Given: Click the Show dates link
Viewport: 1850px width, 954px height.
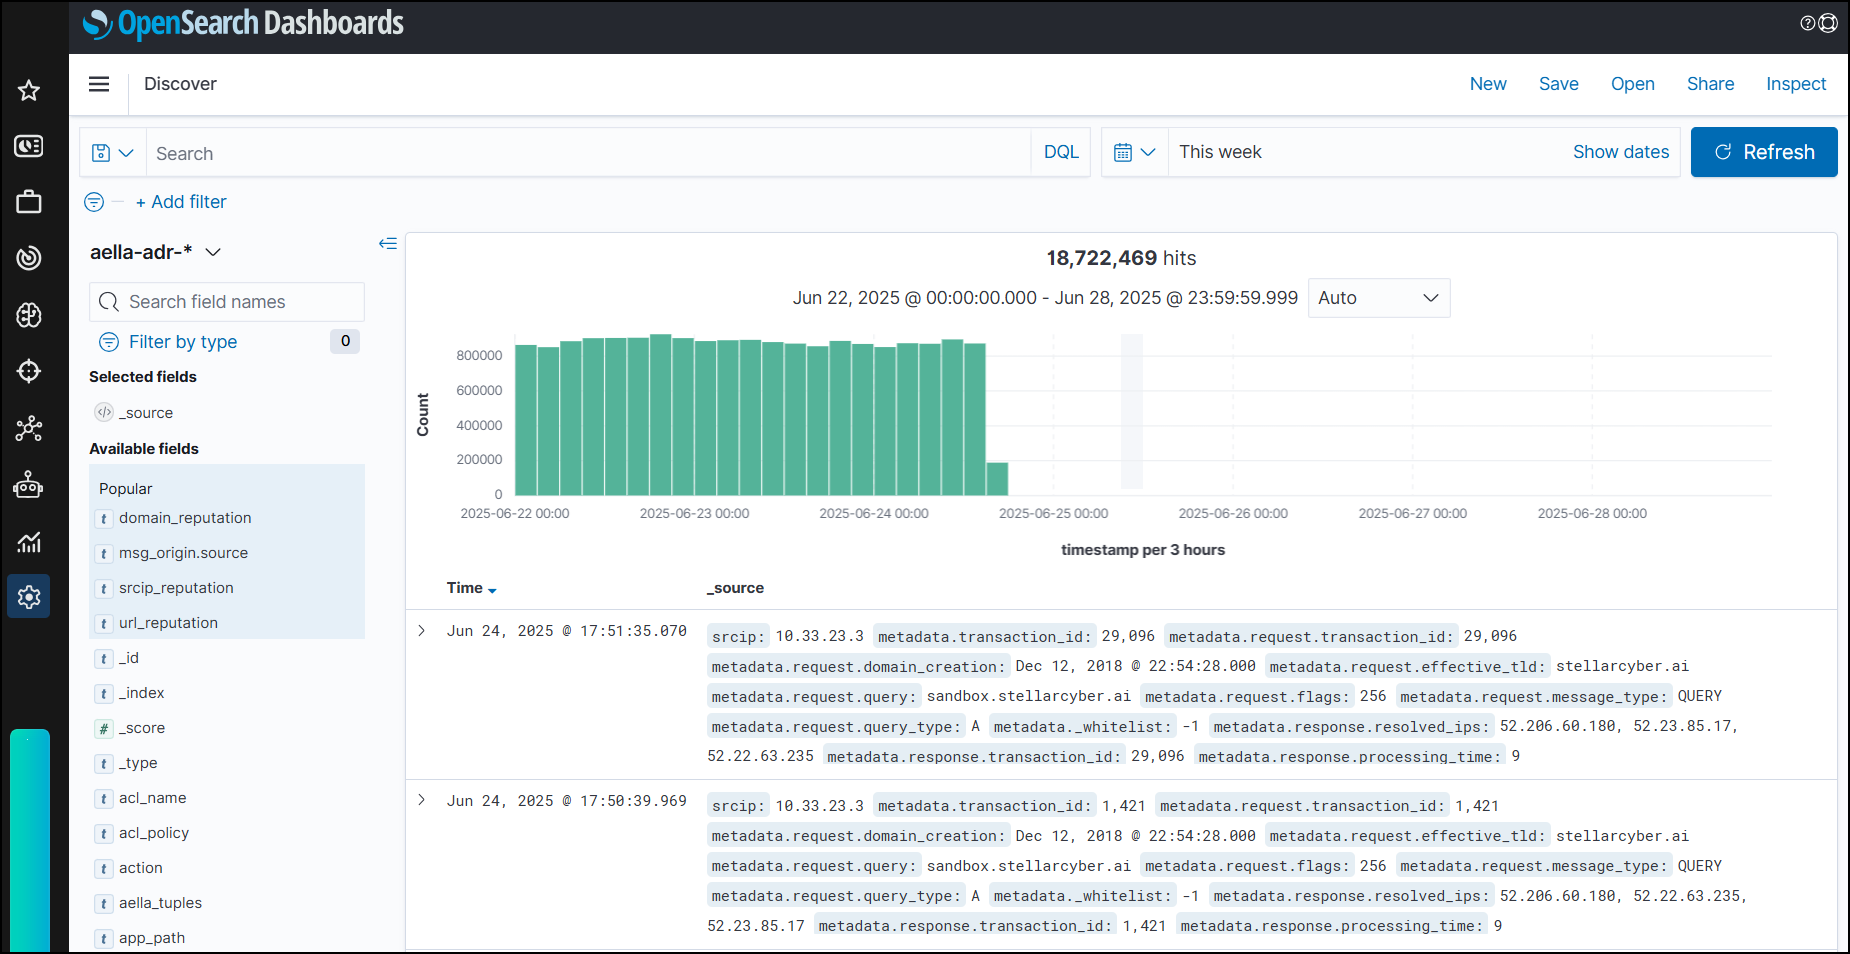Looking at the screenshot, I should click(1620, 152).
